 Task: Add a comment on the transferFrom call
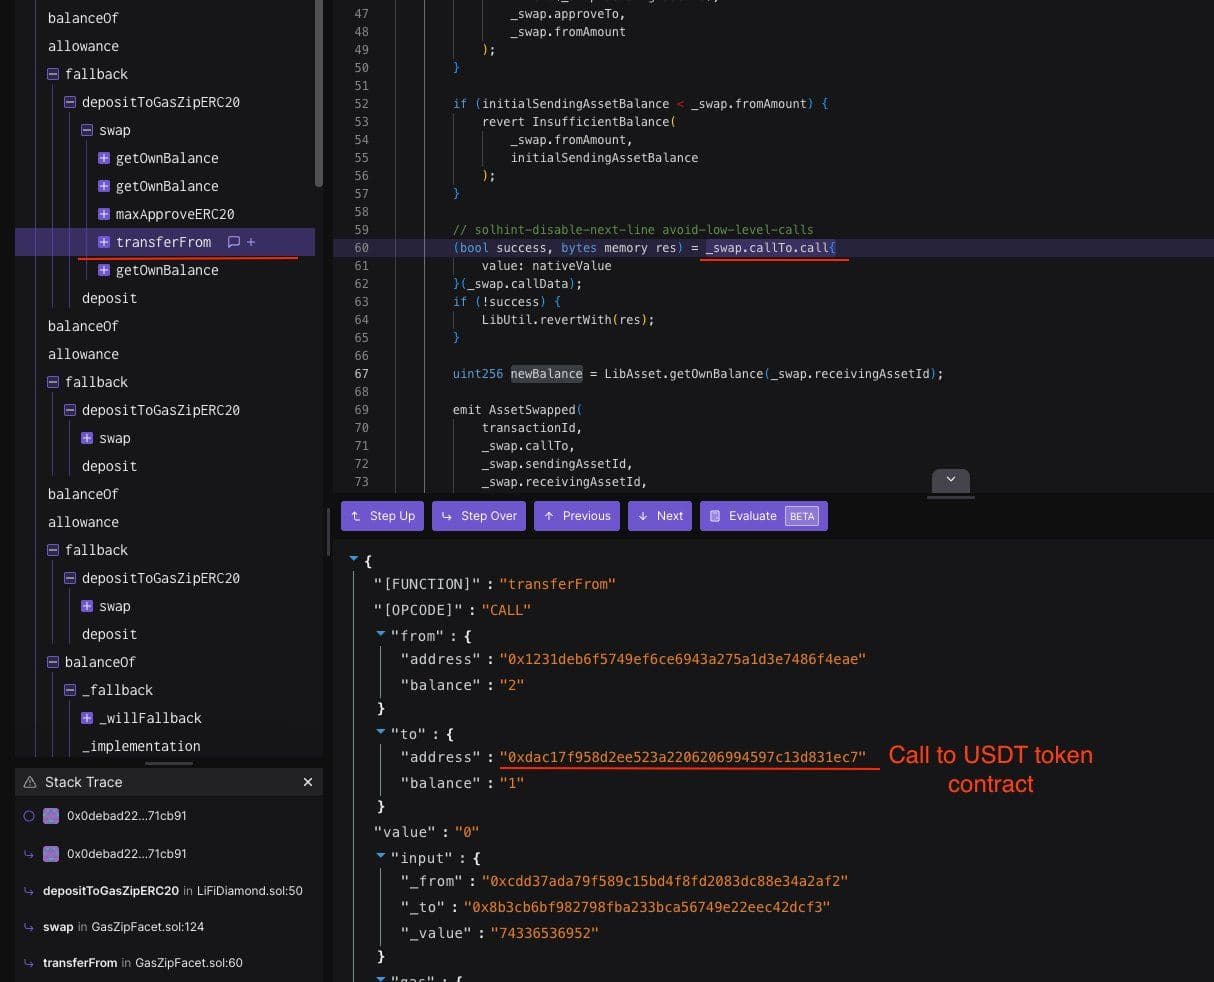[x=234, y=242]
